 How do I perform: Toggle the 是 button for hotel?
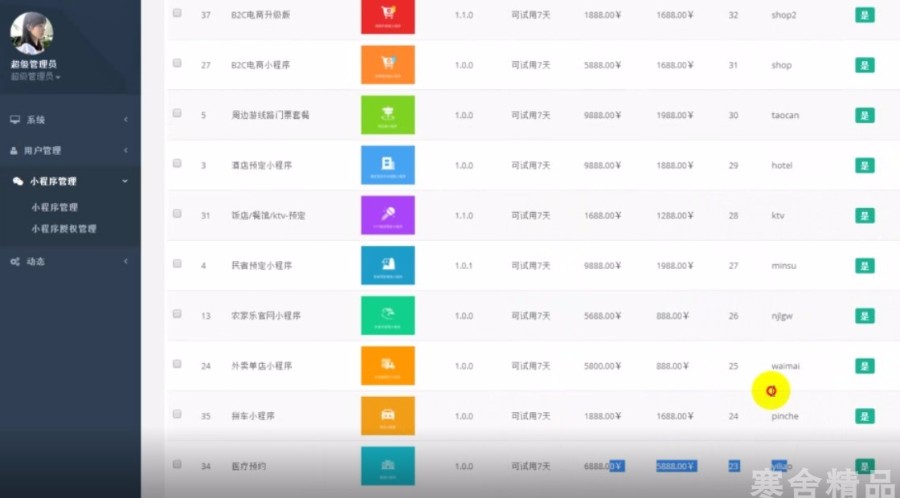click(864, 165)
